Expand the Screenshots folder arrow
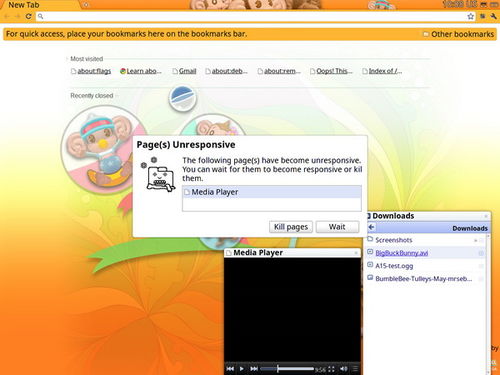 (x=476, y=240)
